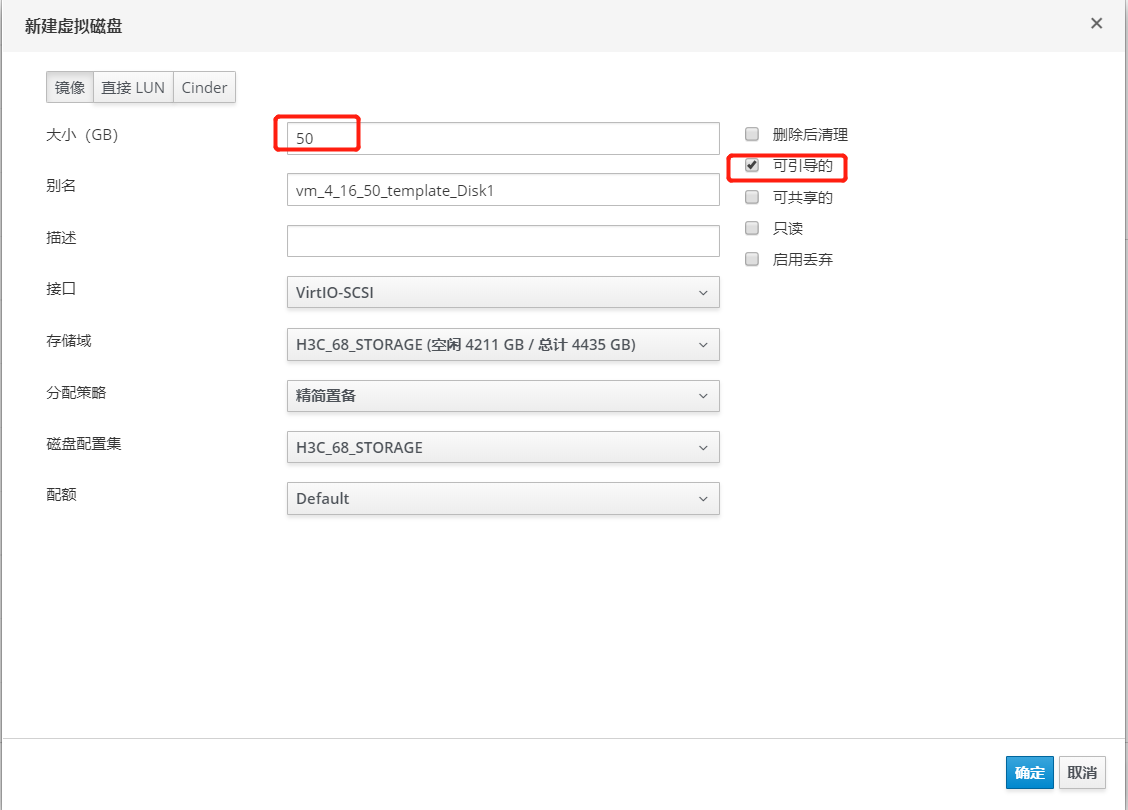The image size is (1128, 810).
Task: Switch to the 直接 LUN tab
Action: click(133, 88)
